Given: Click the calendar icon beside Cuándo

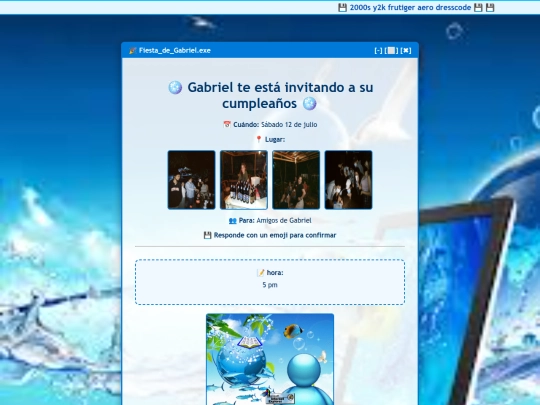Looking at the screenshot, I should coord(227,124).
